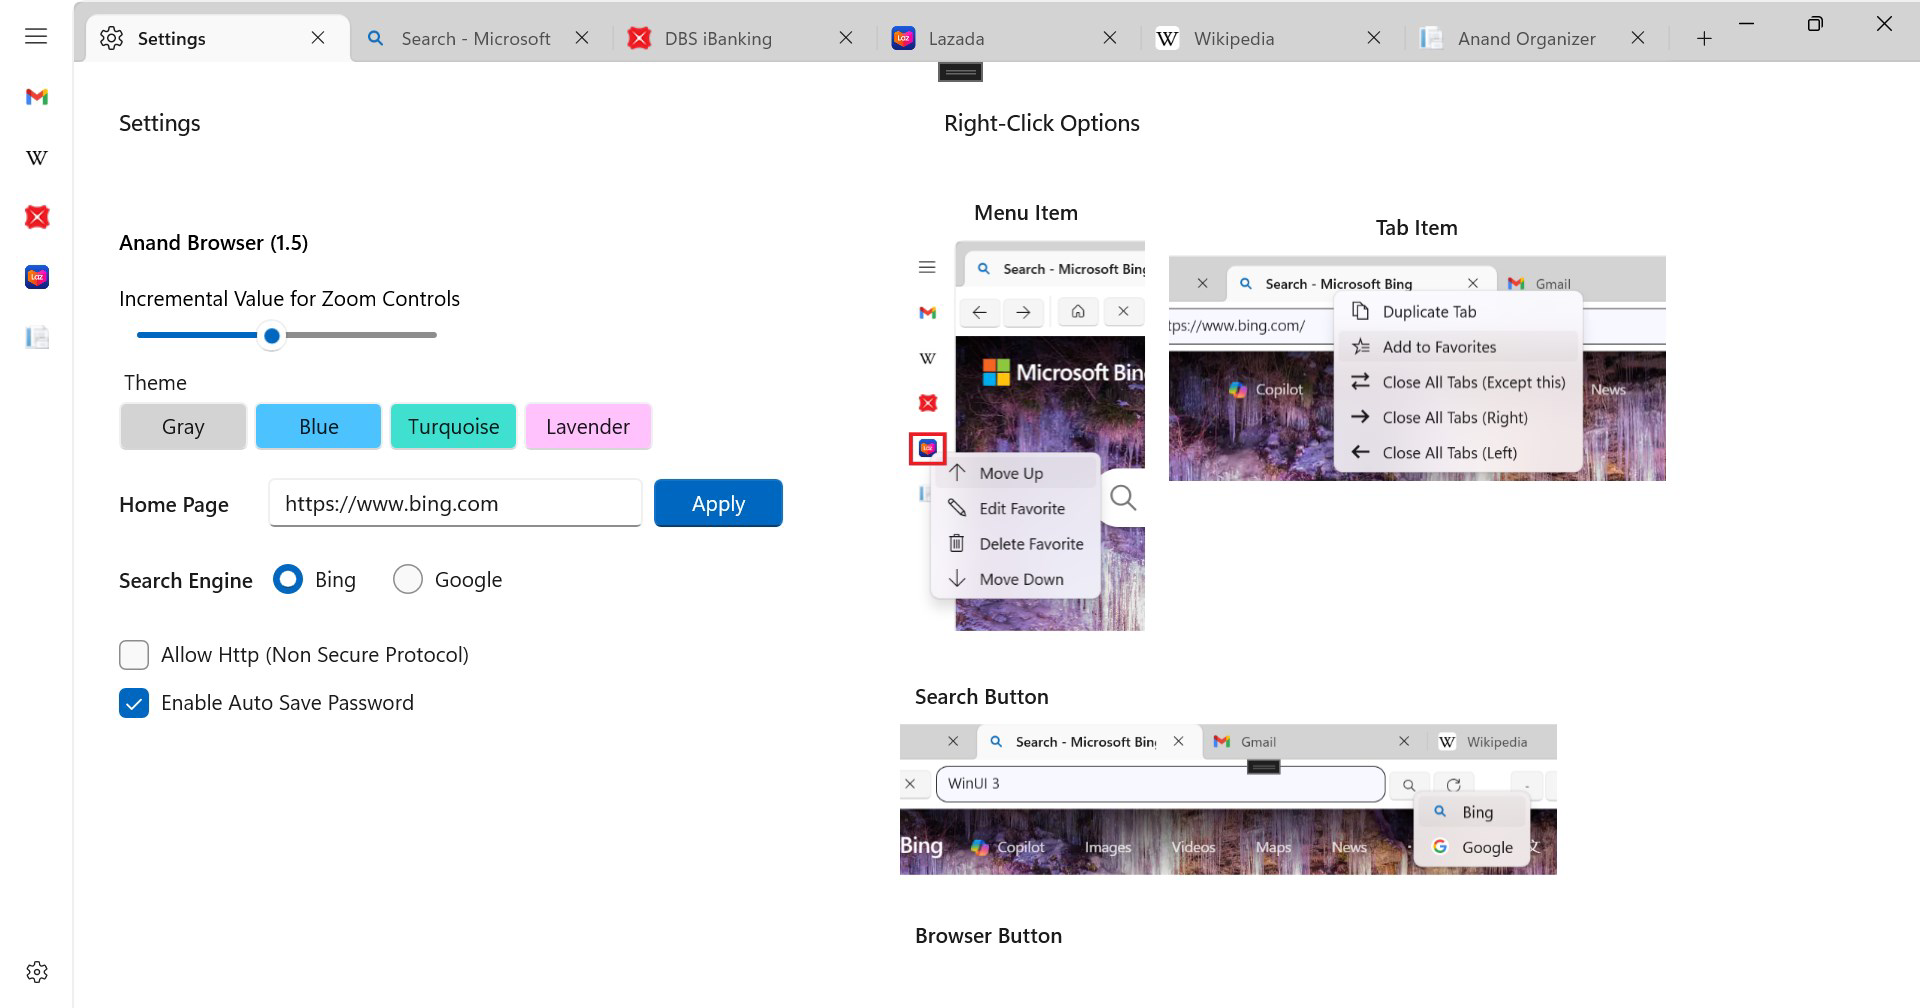Open Gmail favorite in sidebar
Screen dimensions: 1920x1008
point(37,97)
